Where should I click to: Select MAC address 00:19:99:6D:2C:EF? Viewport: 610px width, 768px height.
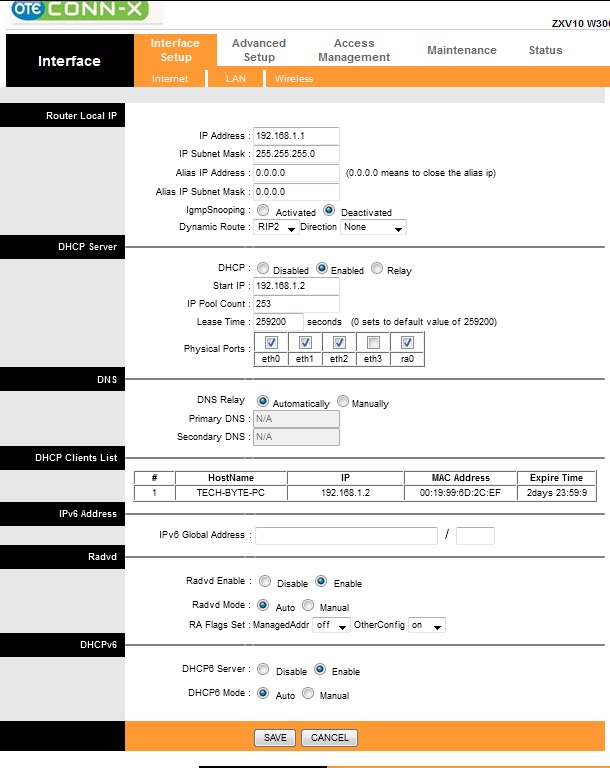tap(460, 493)
